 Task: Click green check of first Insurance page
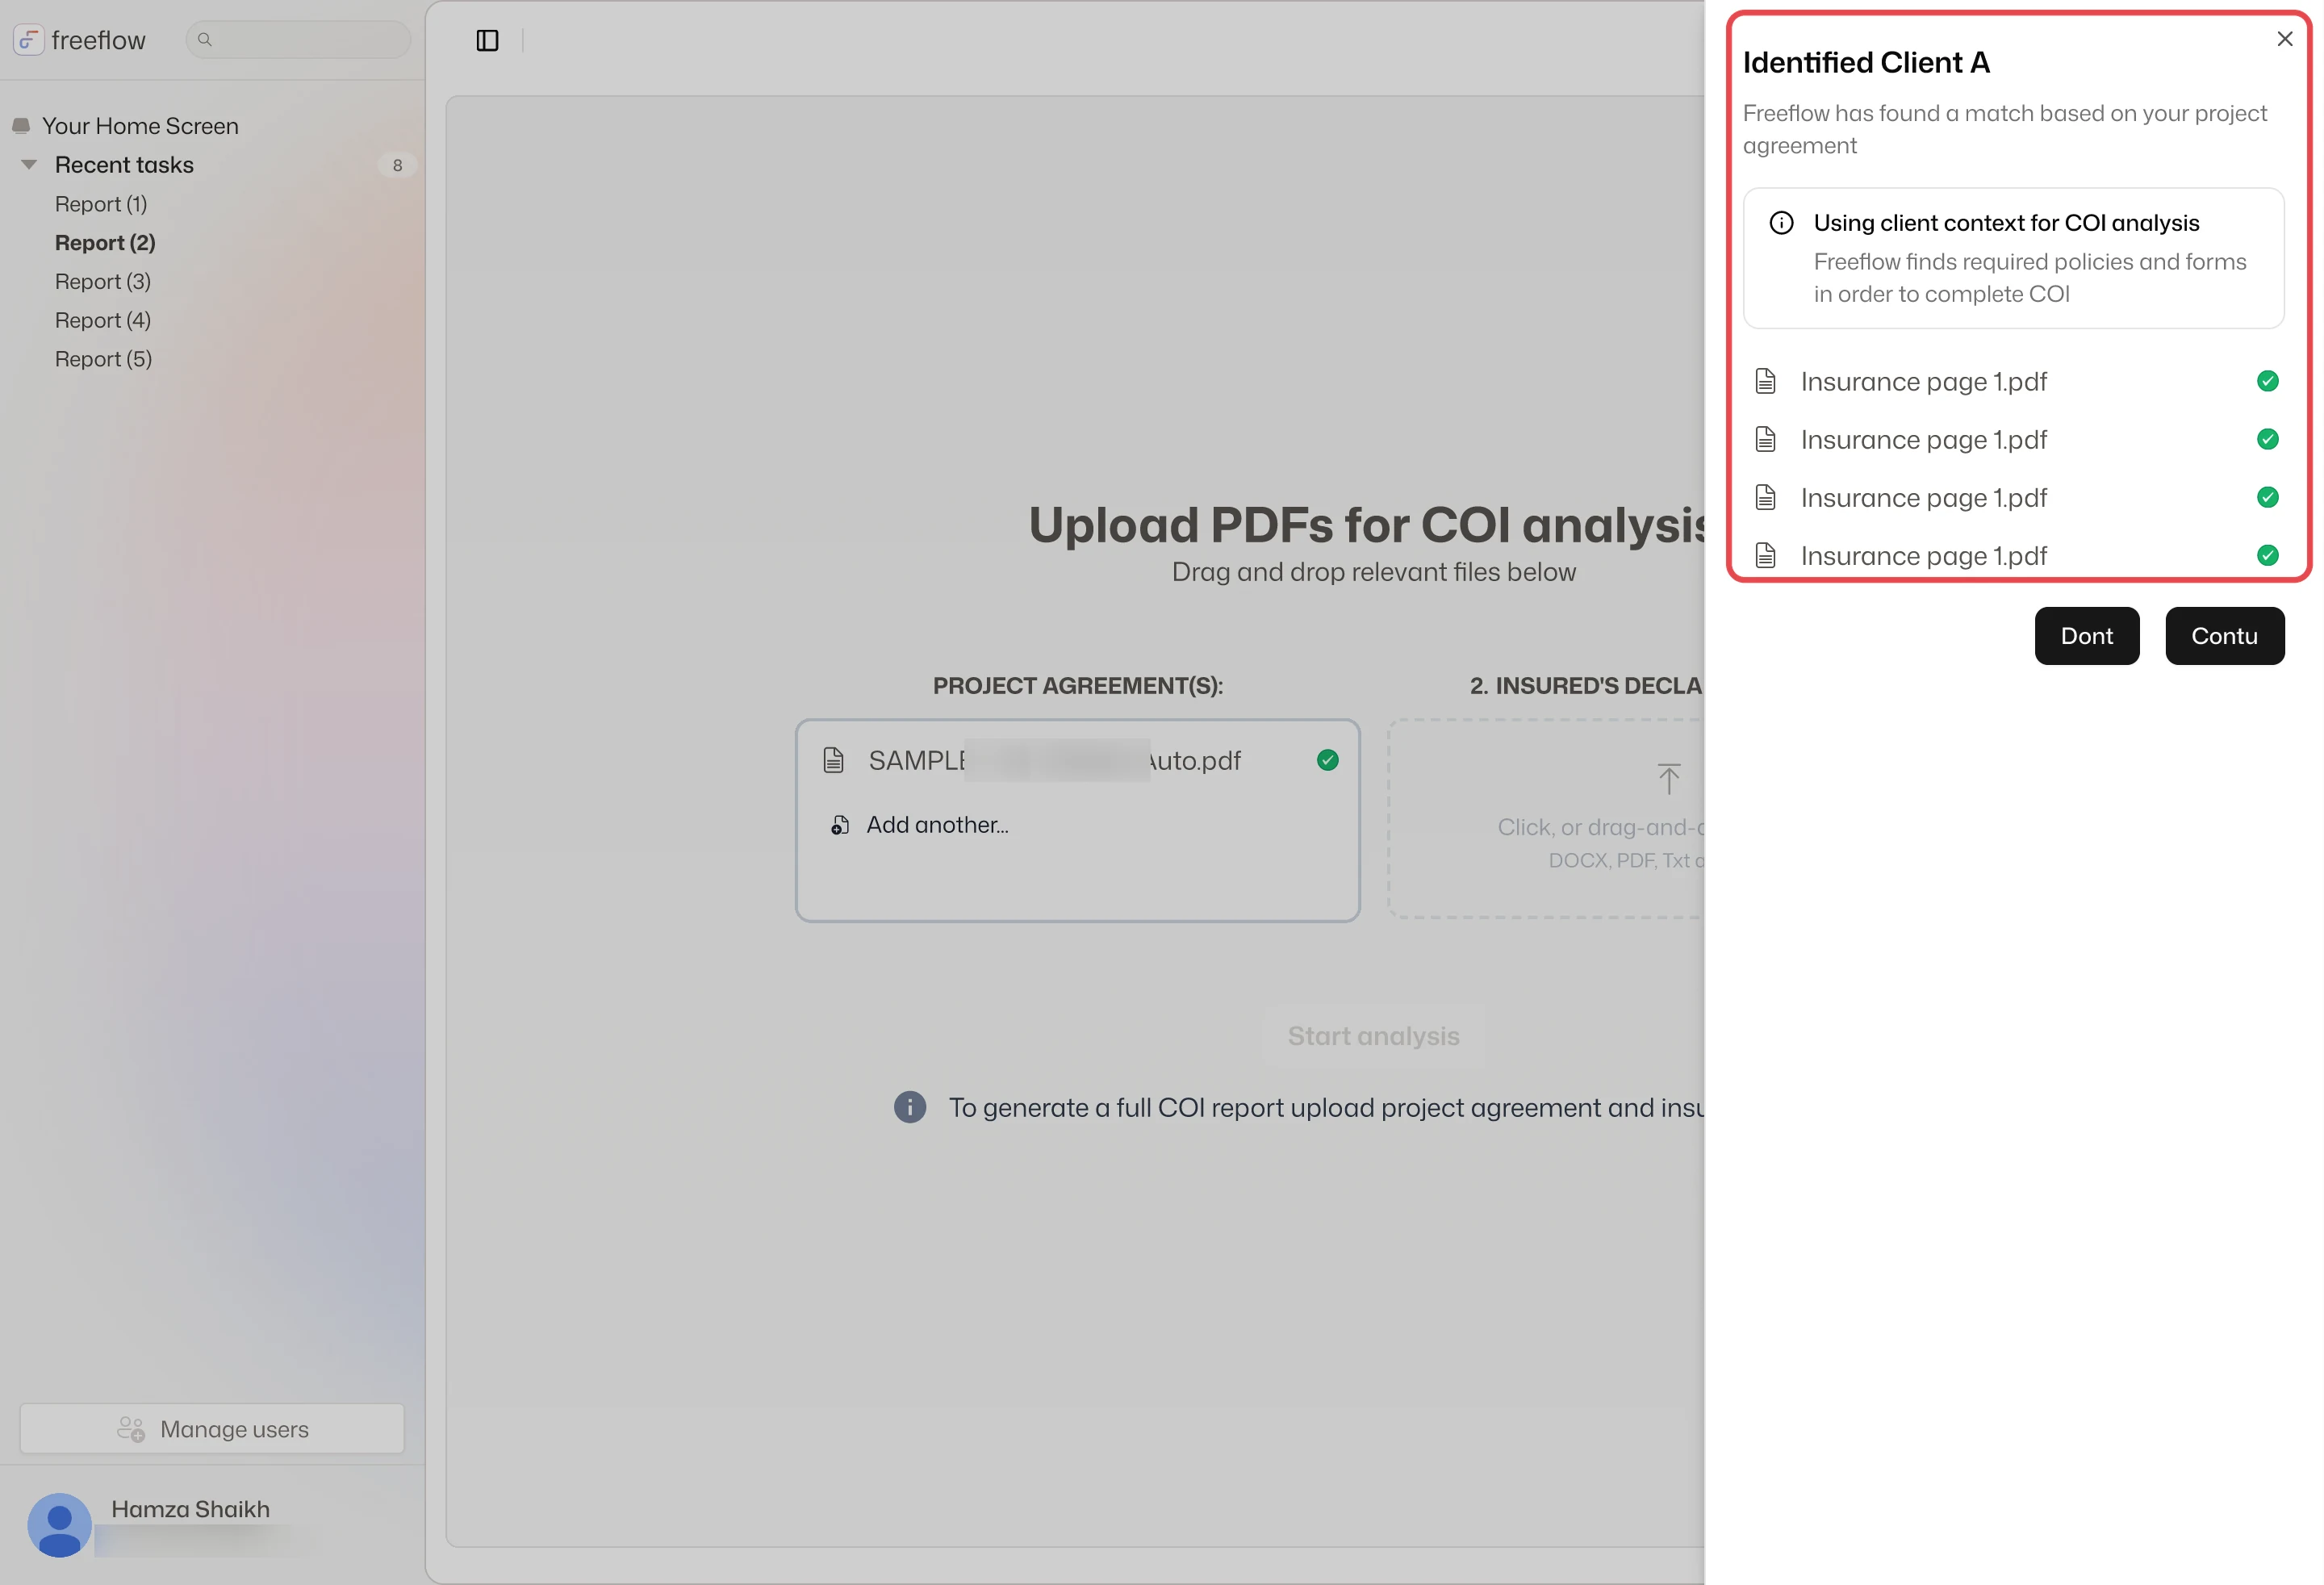click(x=2267, y=381)
